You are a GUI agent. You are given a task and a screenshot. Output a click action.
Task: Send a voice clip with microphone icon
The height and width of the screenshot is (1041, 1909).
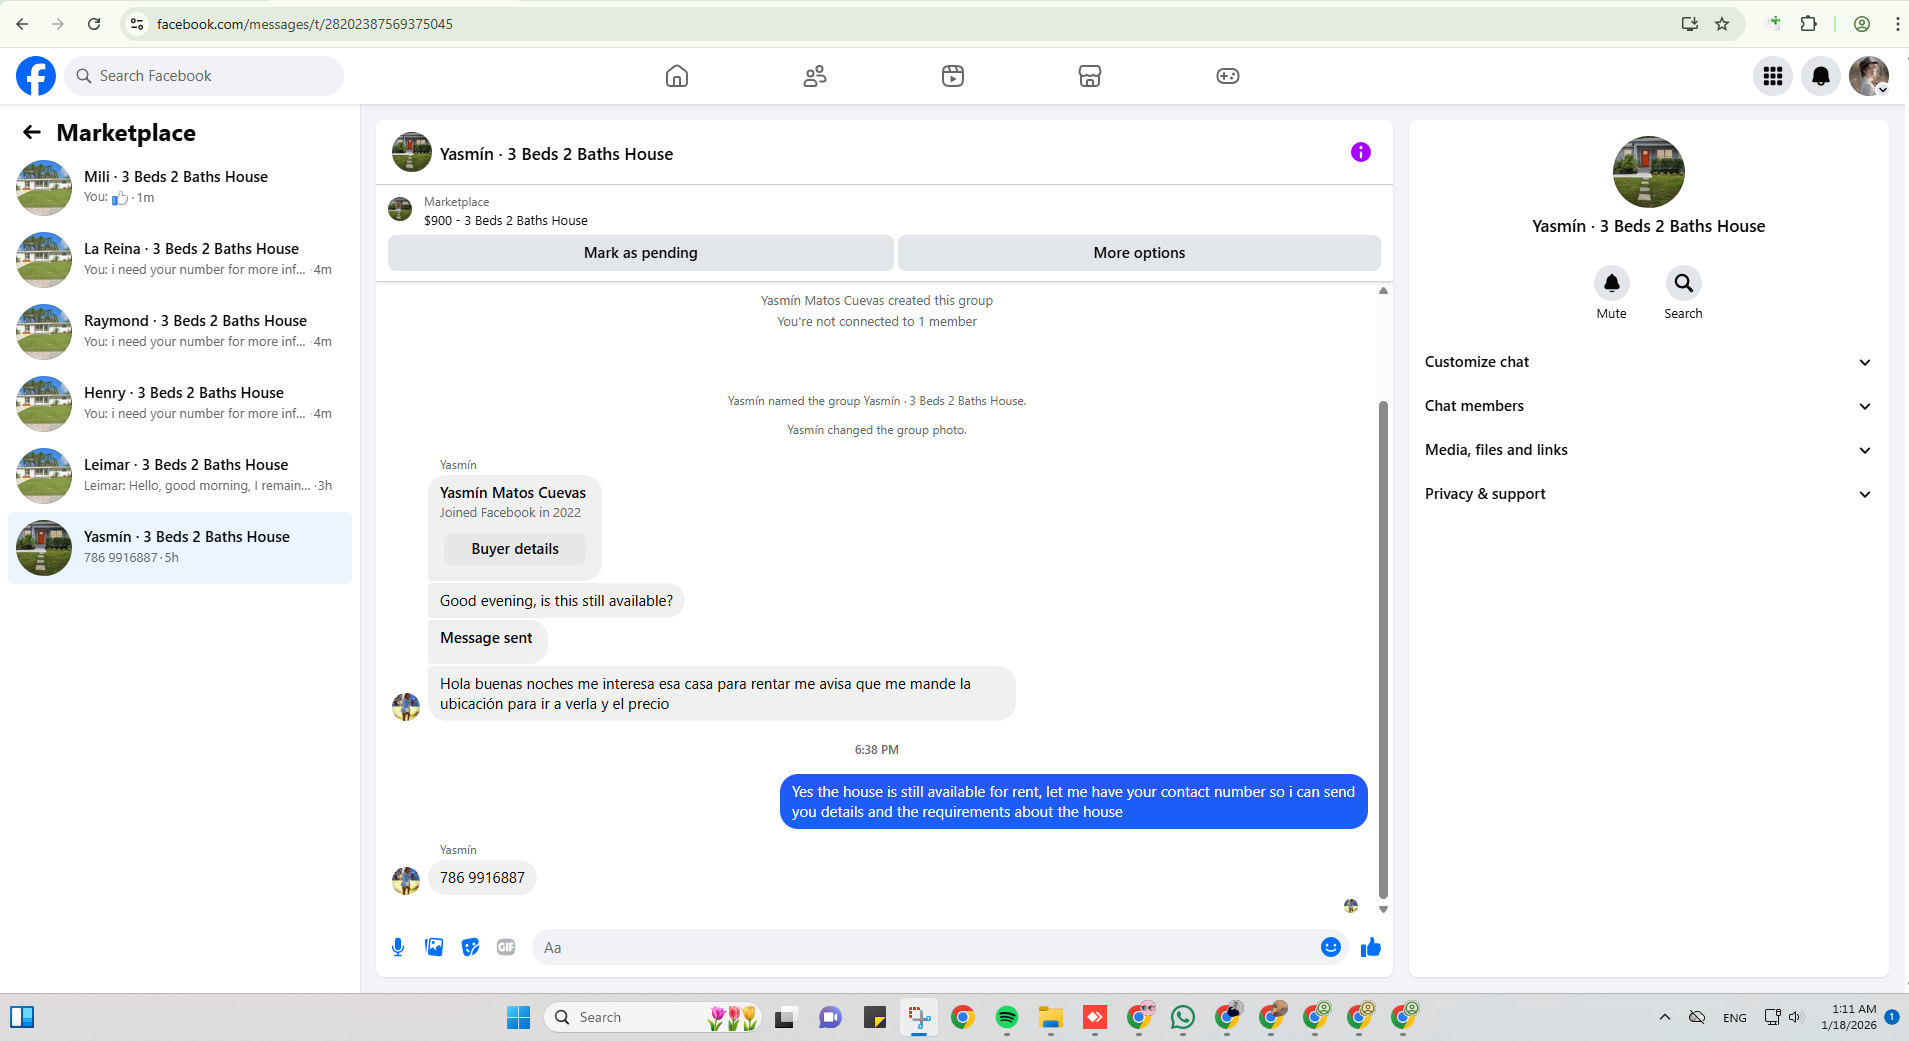coord(398,947)
